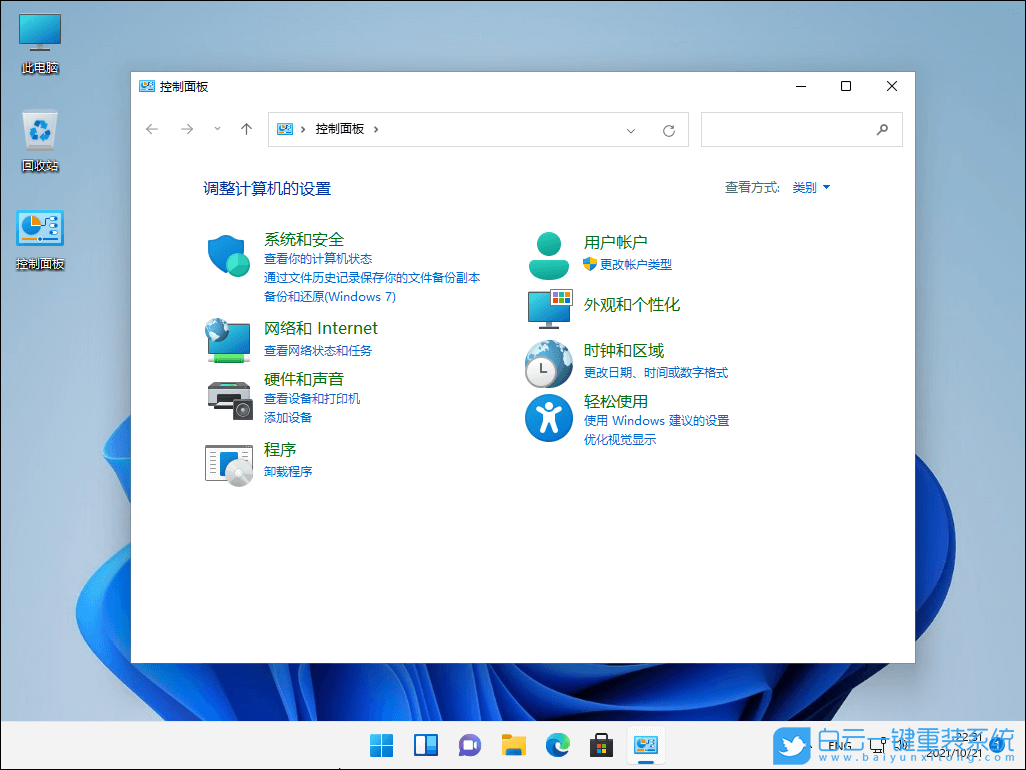Expand the address bar history dropdown
1026x770 pixels.
(x=630, y=129)
